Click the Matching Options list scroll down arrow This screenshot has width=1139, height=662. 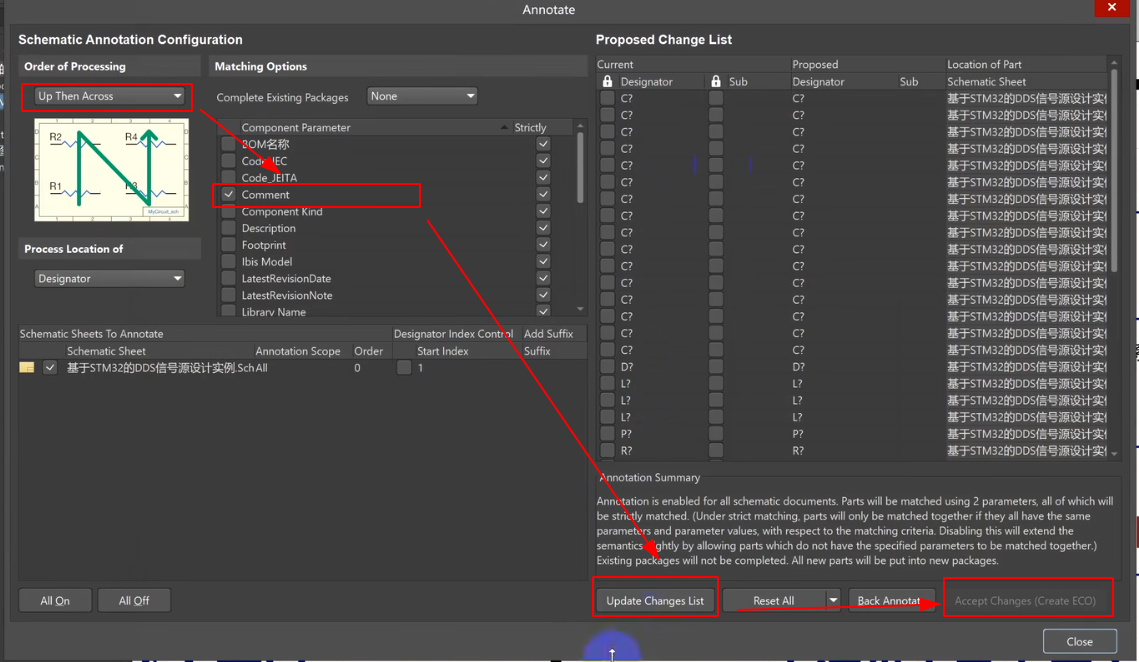pyautogui.click(x=580, y=309)
